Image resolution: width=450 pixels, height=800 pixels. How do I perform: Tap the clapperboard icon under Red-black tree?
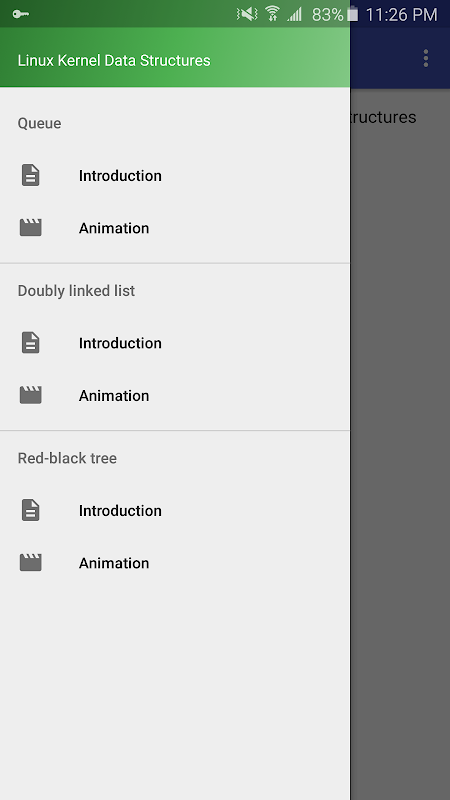[31, 562]
